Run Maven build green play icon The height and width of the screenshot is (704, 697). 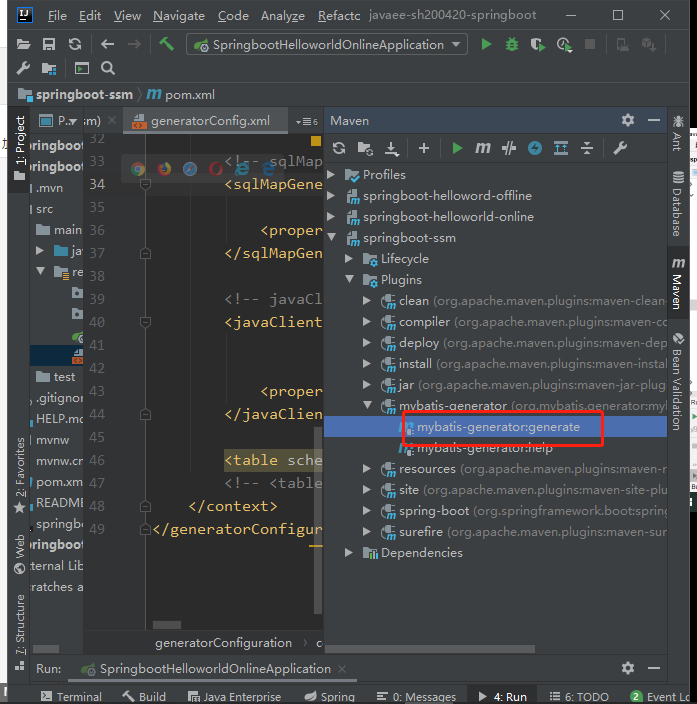(x=457, y=148)
